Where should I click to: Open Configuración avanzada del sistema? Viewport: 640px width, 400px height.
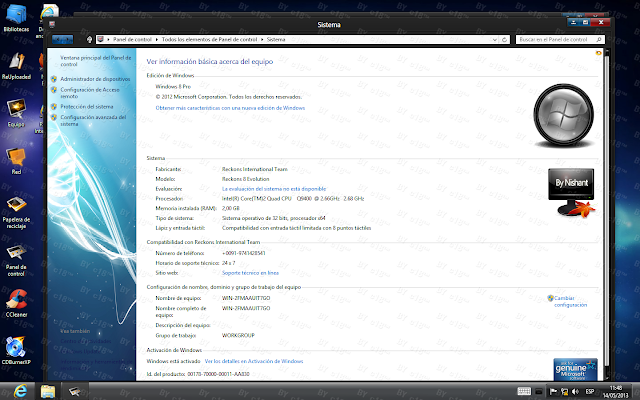click(93, 120)
